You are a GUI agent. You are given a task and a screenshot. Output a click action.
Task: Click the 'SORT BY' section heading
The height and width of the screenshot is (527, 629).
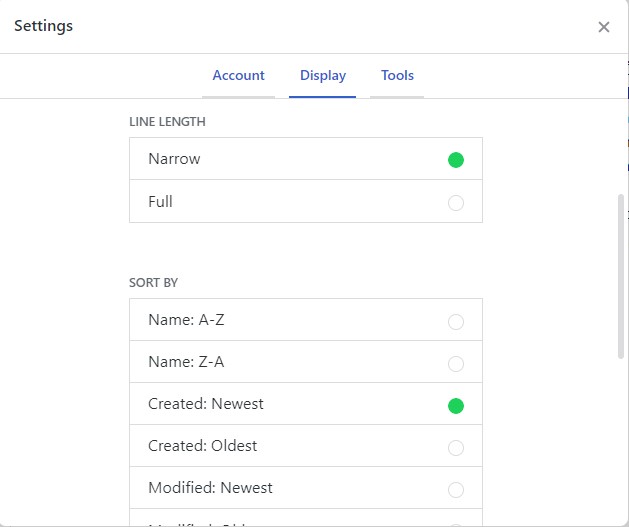pos(154,283)
